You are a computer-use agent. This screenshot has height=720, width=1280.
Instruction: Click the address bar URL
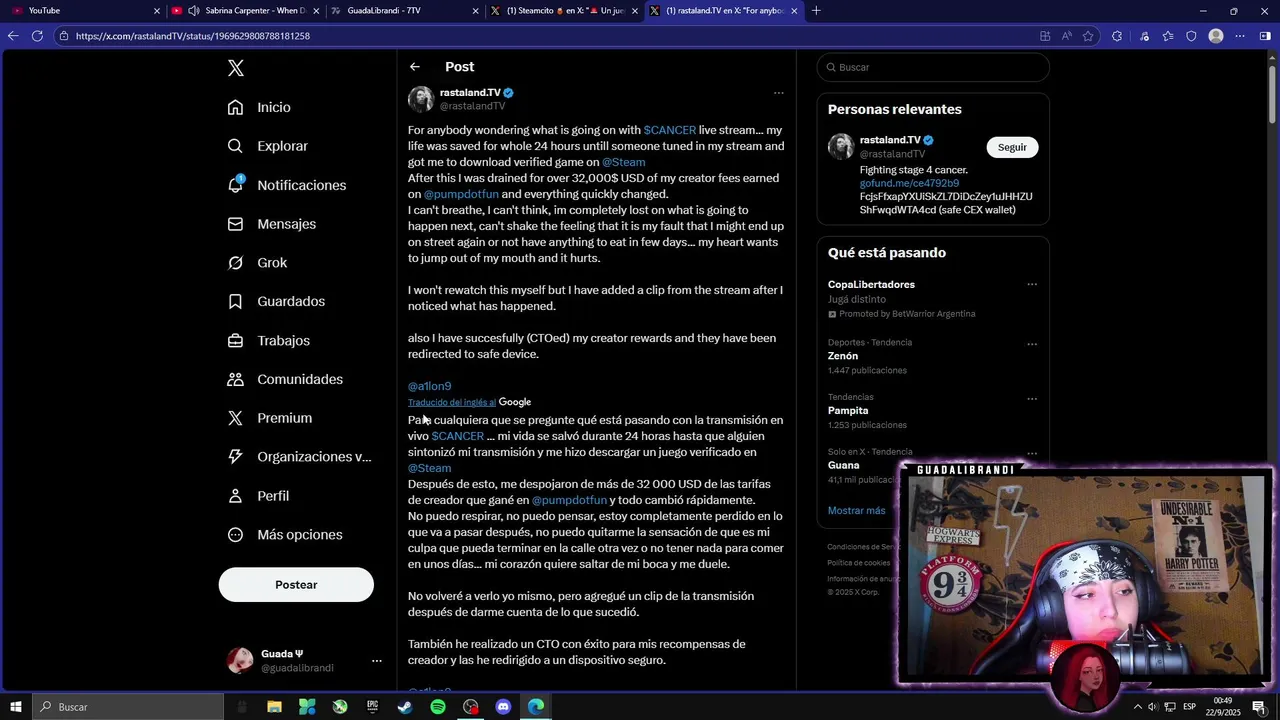pos(192,36)
